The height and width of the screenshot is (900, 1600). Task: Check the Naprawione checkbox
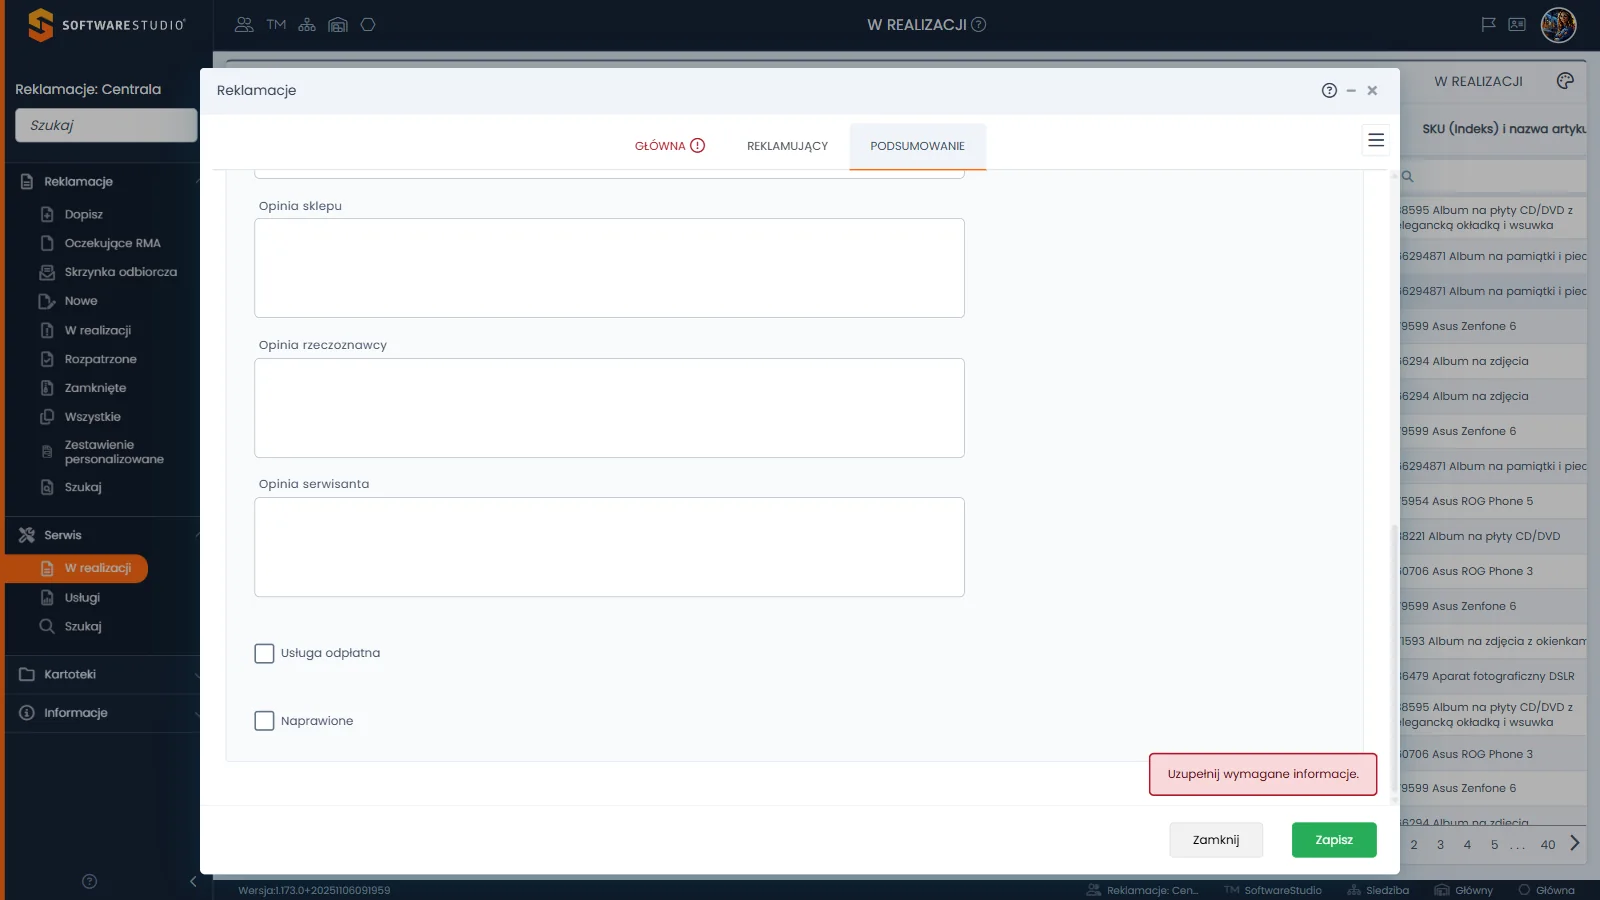(264, 721)
